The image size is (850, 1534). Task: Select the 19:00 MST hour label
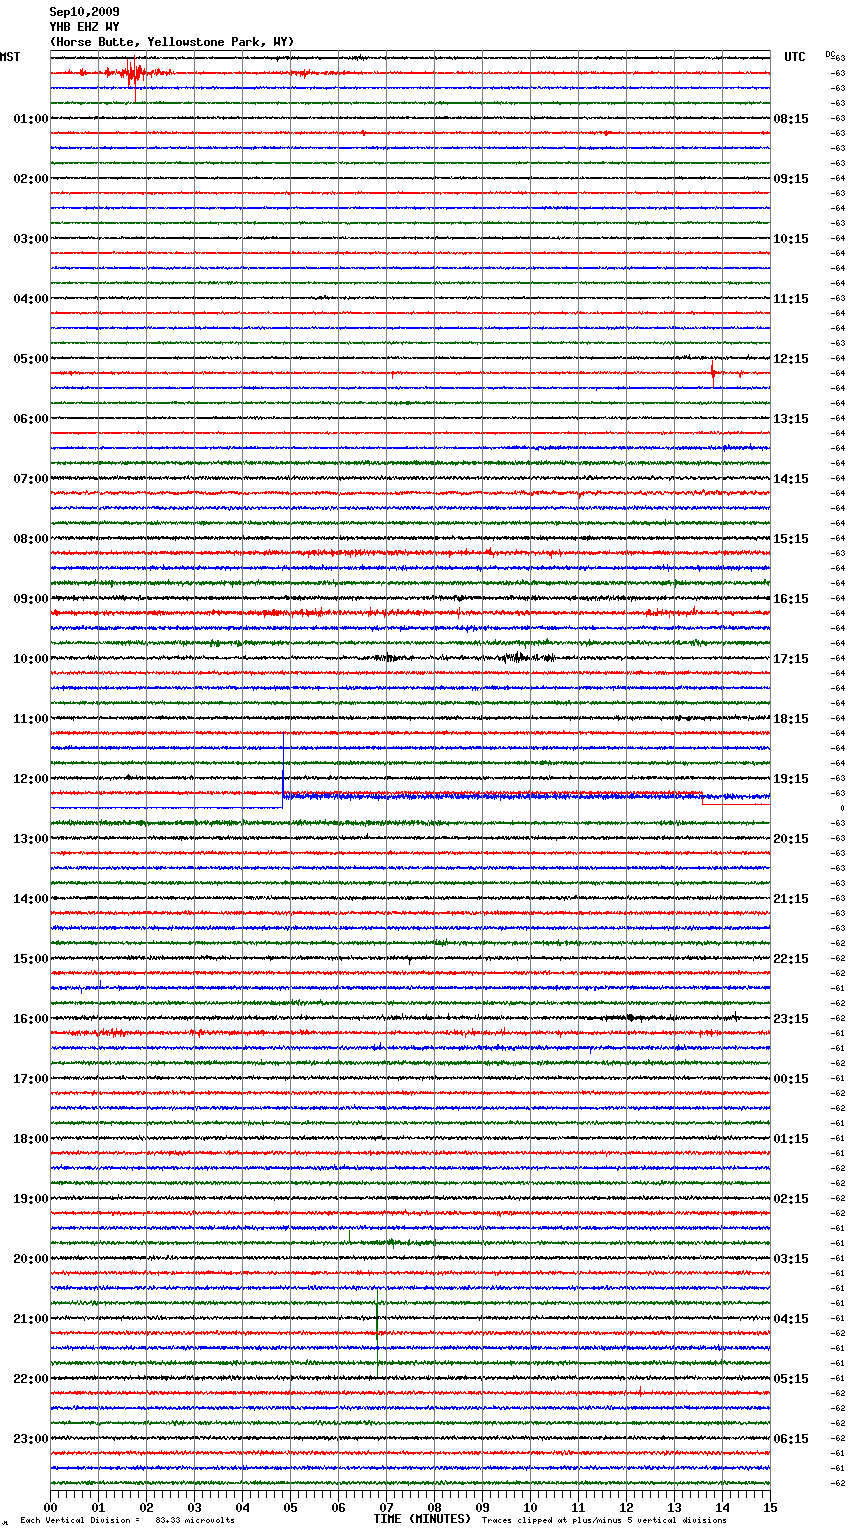[x=30, y=1199]
